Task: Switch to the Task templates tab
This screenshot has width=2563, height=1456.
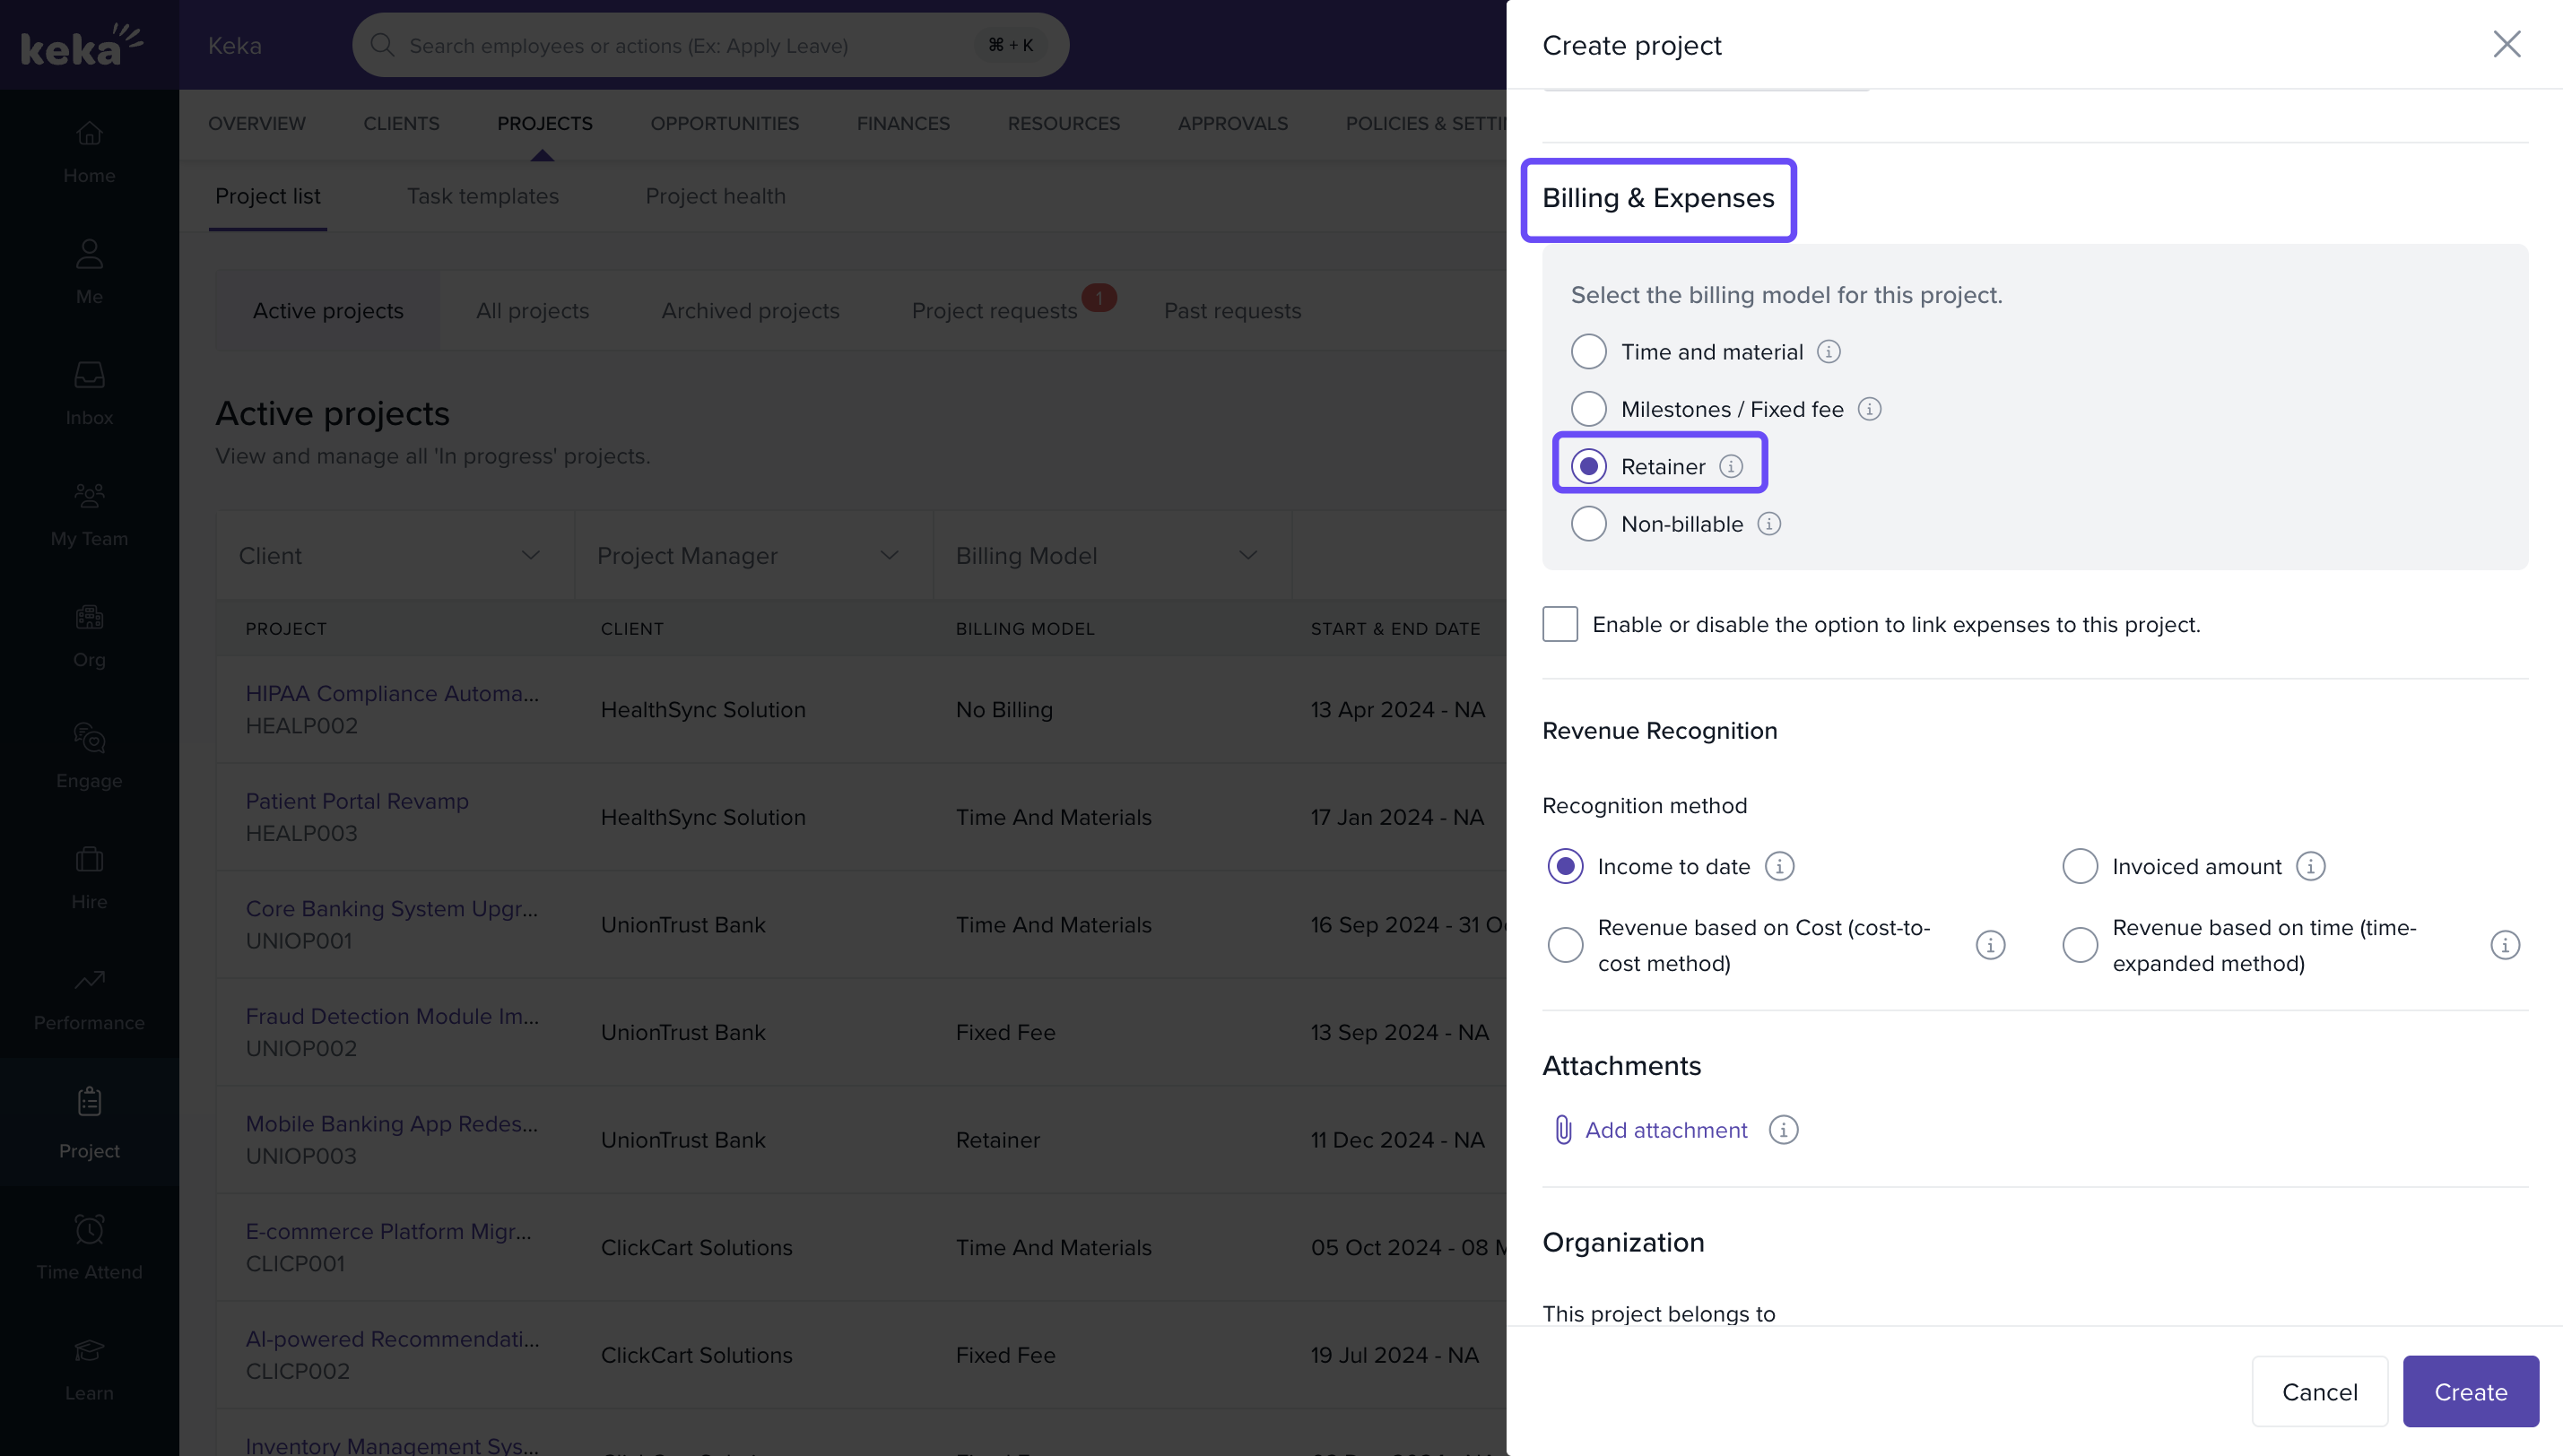Action: click(482, 196)
